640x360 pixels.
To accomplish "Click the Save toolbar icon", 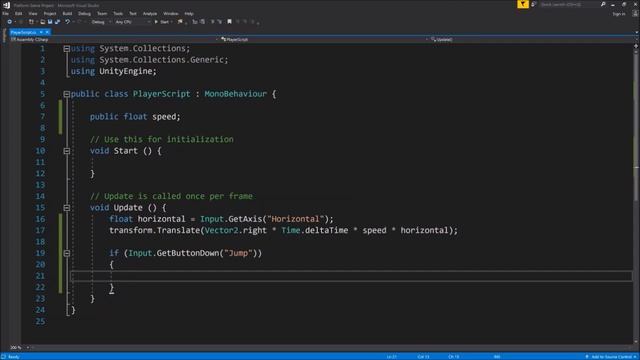I will coord(50,22).
